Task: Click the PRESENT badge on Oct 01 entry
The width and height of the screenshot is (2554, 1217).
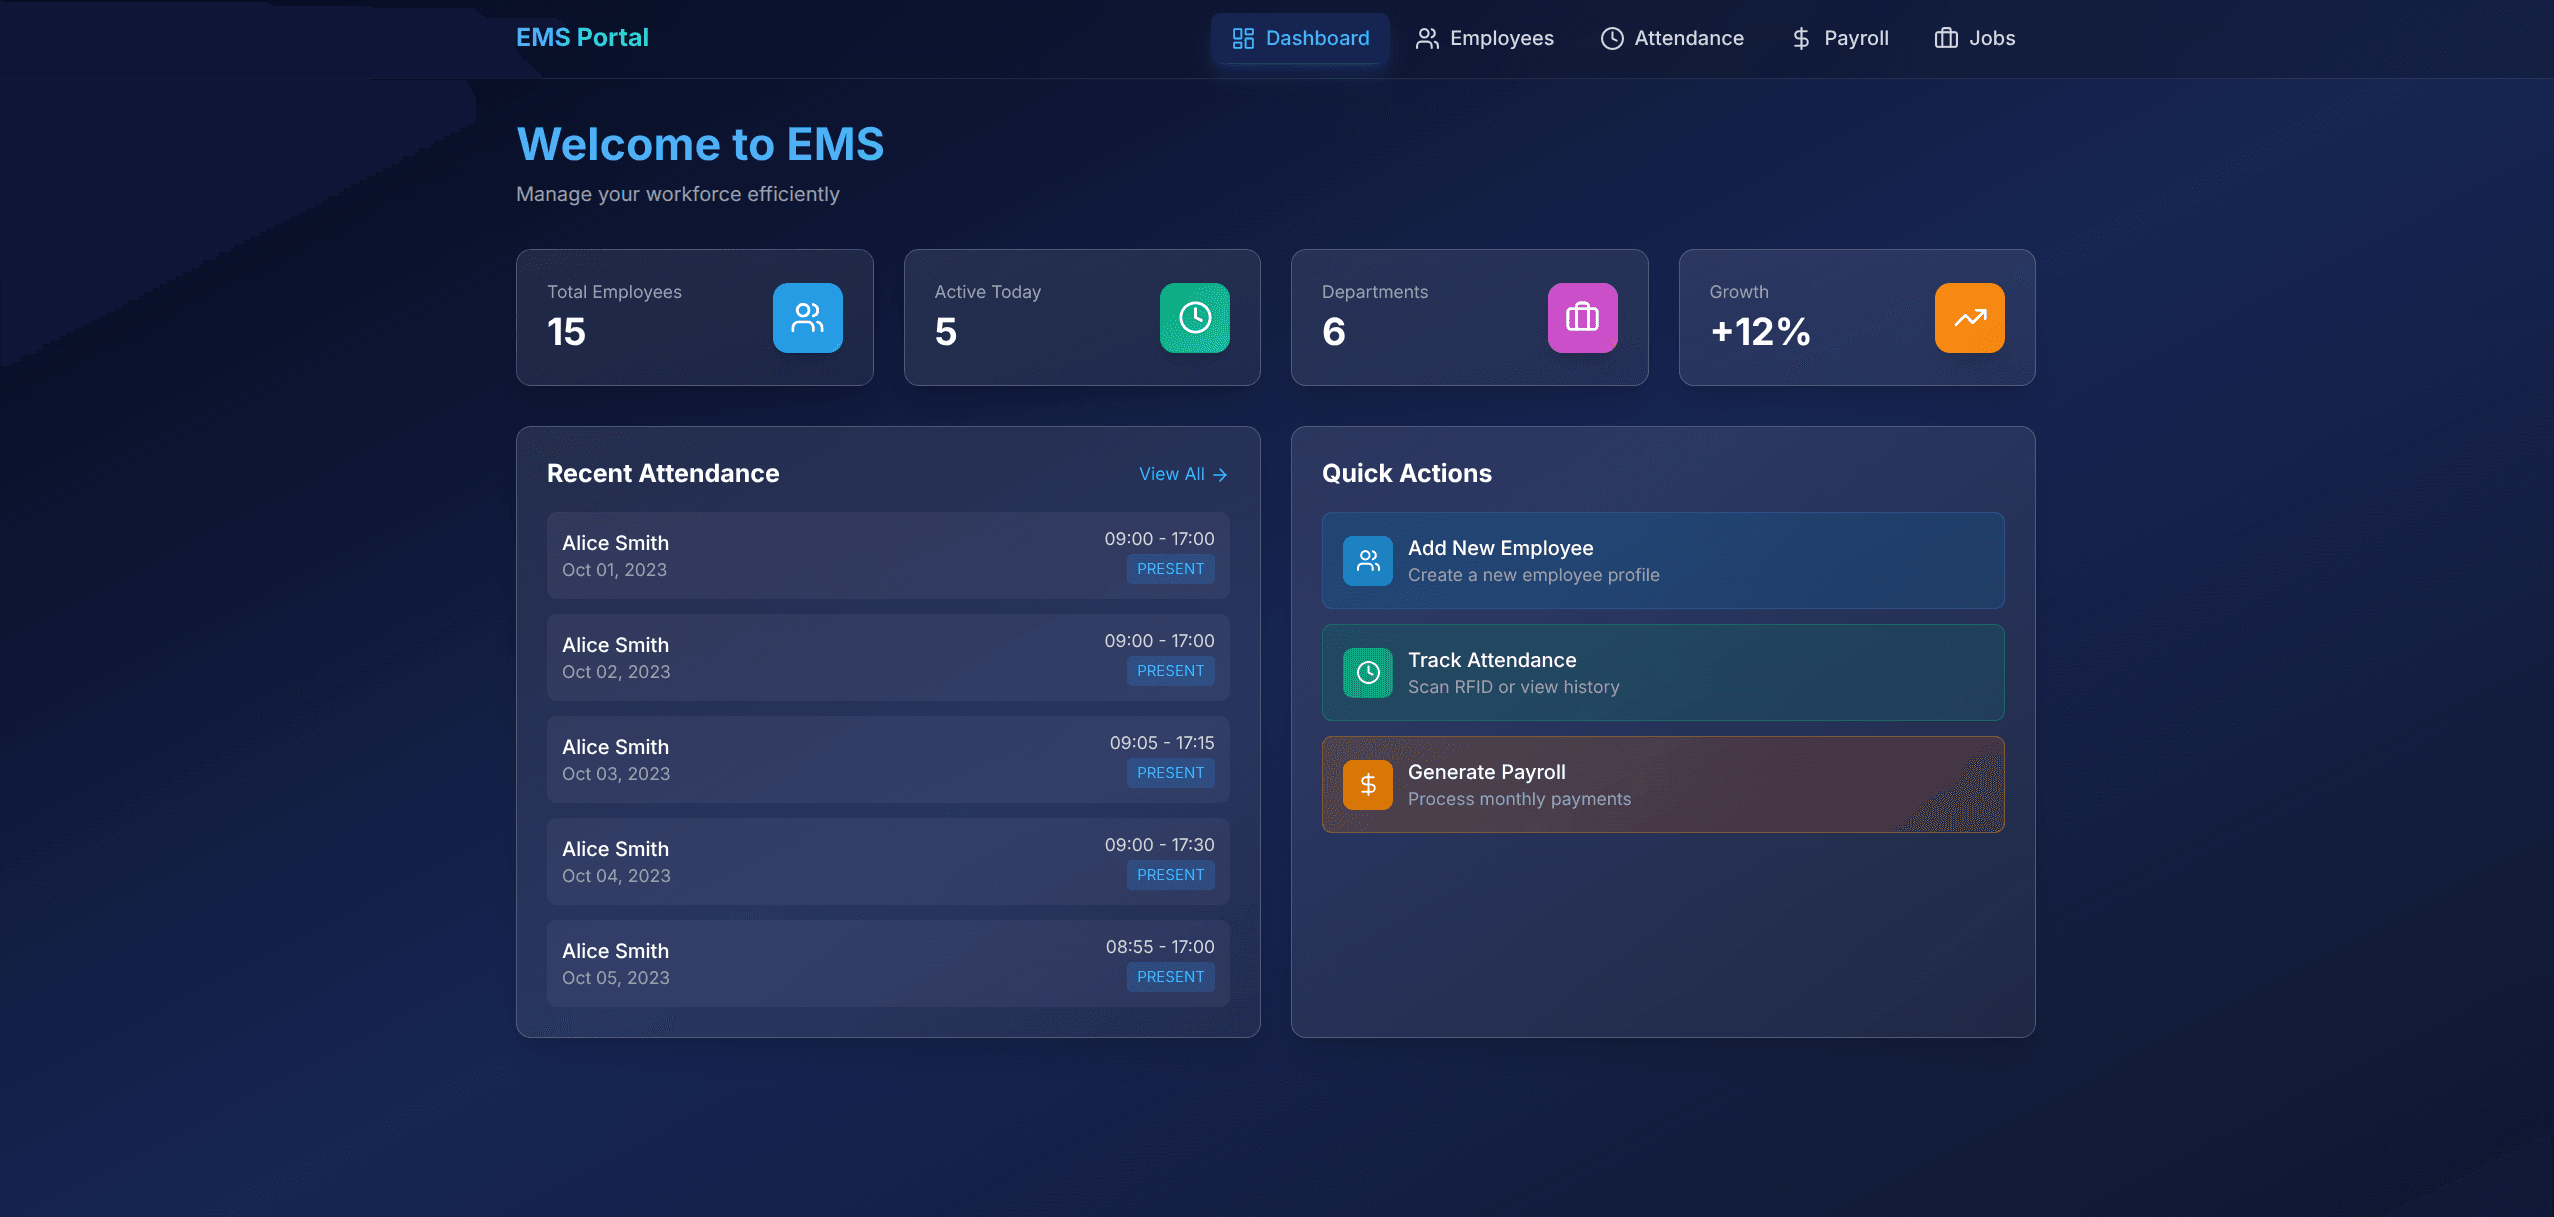Action: click(x=1170, y=569)
